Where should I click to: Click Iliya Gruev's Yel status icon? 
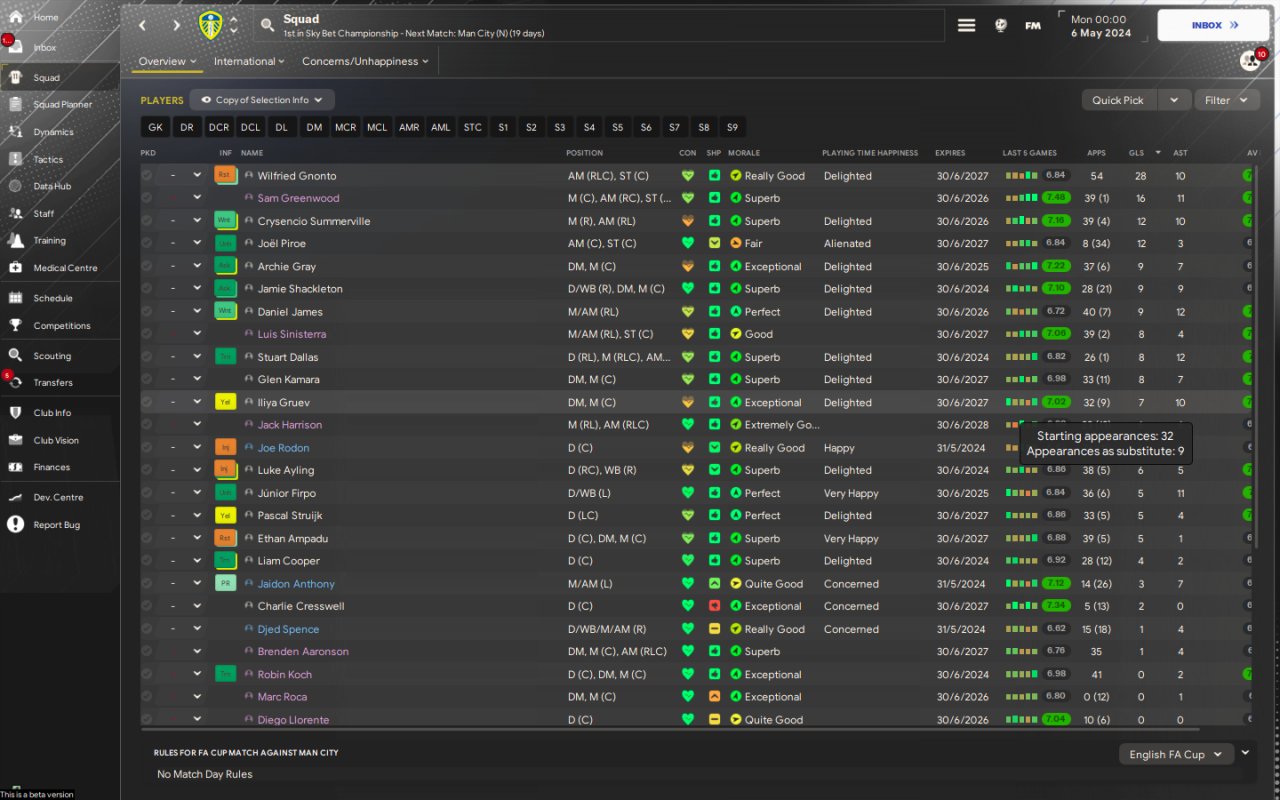coord(224,402)
